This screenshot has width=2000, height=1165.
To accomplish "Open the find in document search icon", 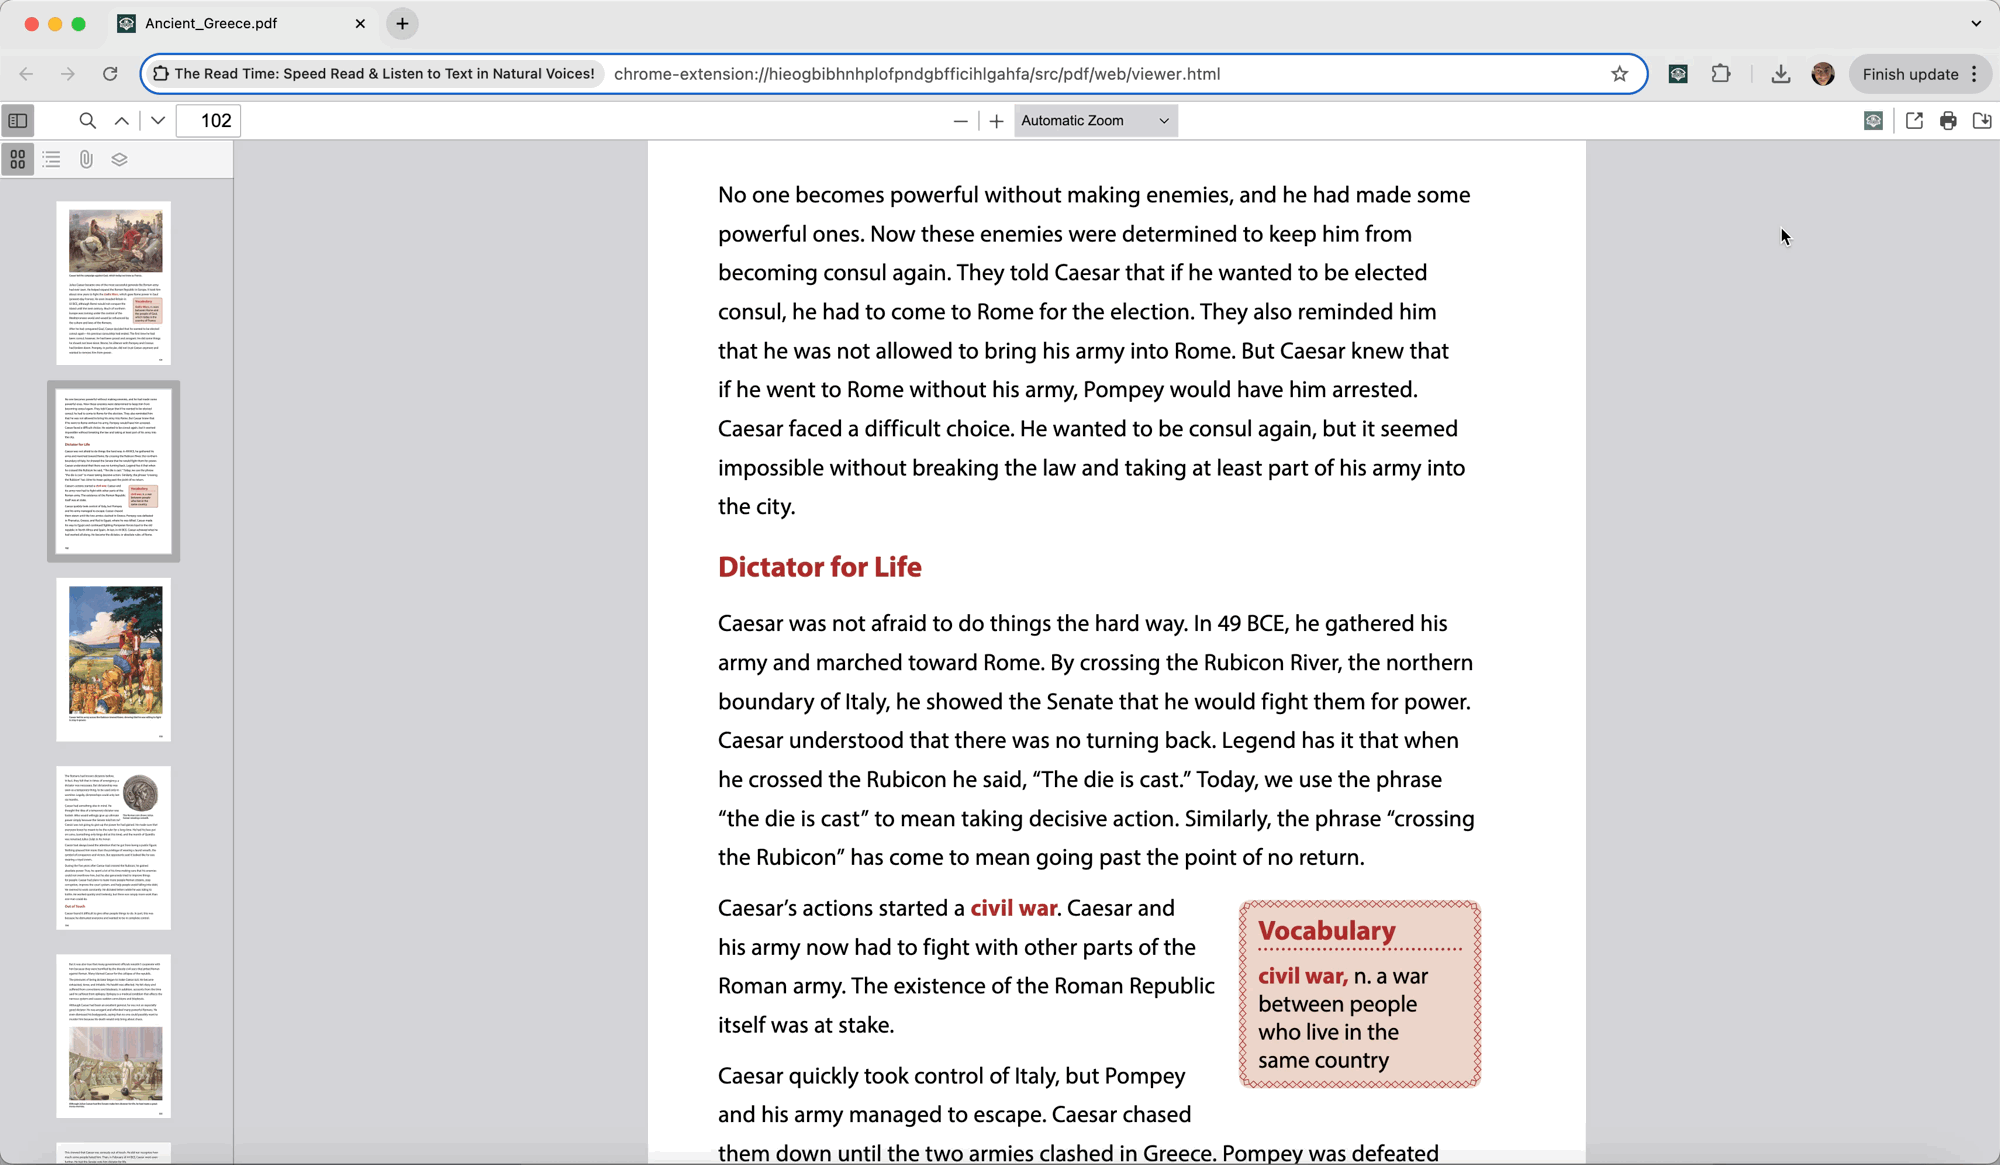I will tap(88, 121).
